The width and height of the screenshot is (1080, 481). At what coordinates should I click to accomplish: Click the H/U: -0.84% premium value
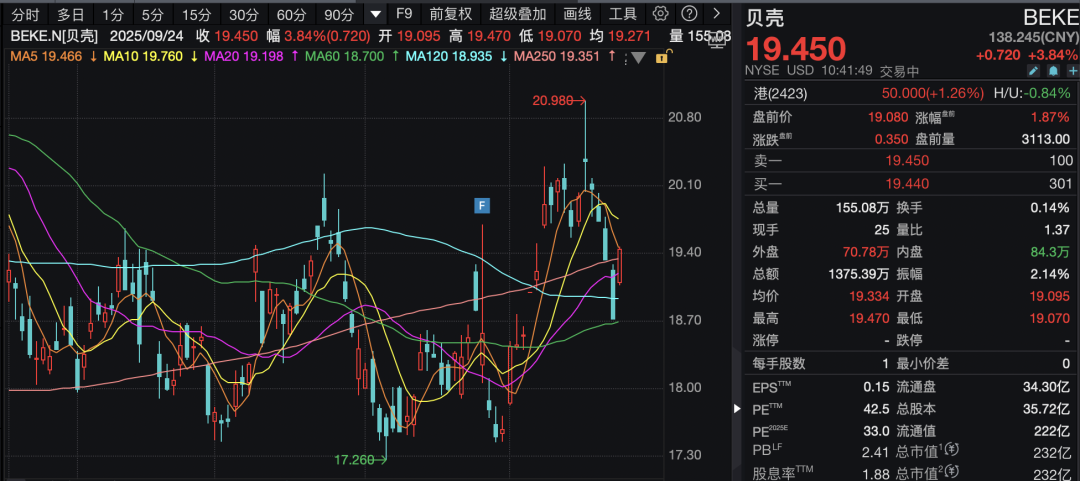coord(1032,93)
